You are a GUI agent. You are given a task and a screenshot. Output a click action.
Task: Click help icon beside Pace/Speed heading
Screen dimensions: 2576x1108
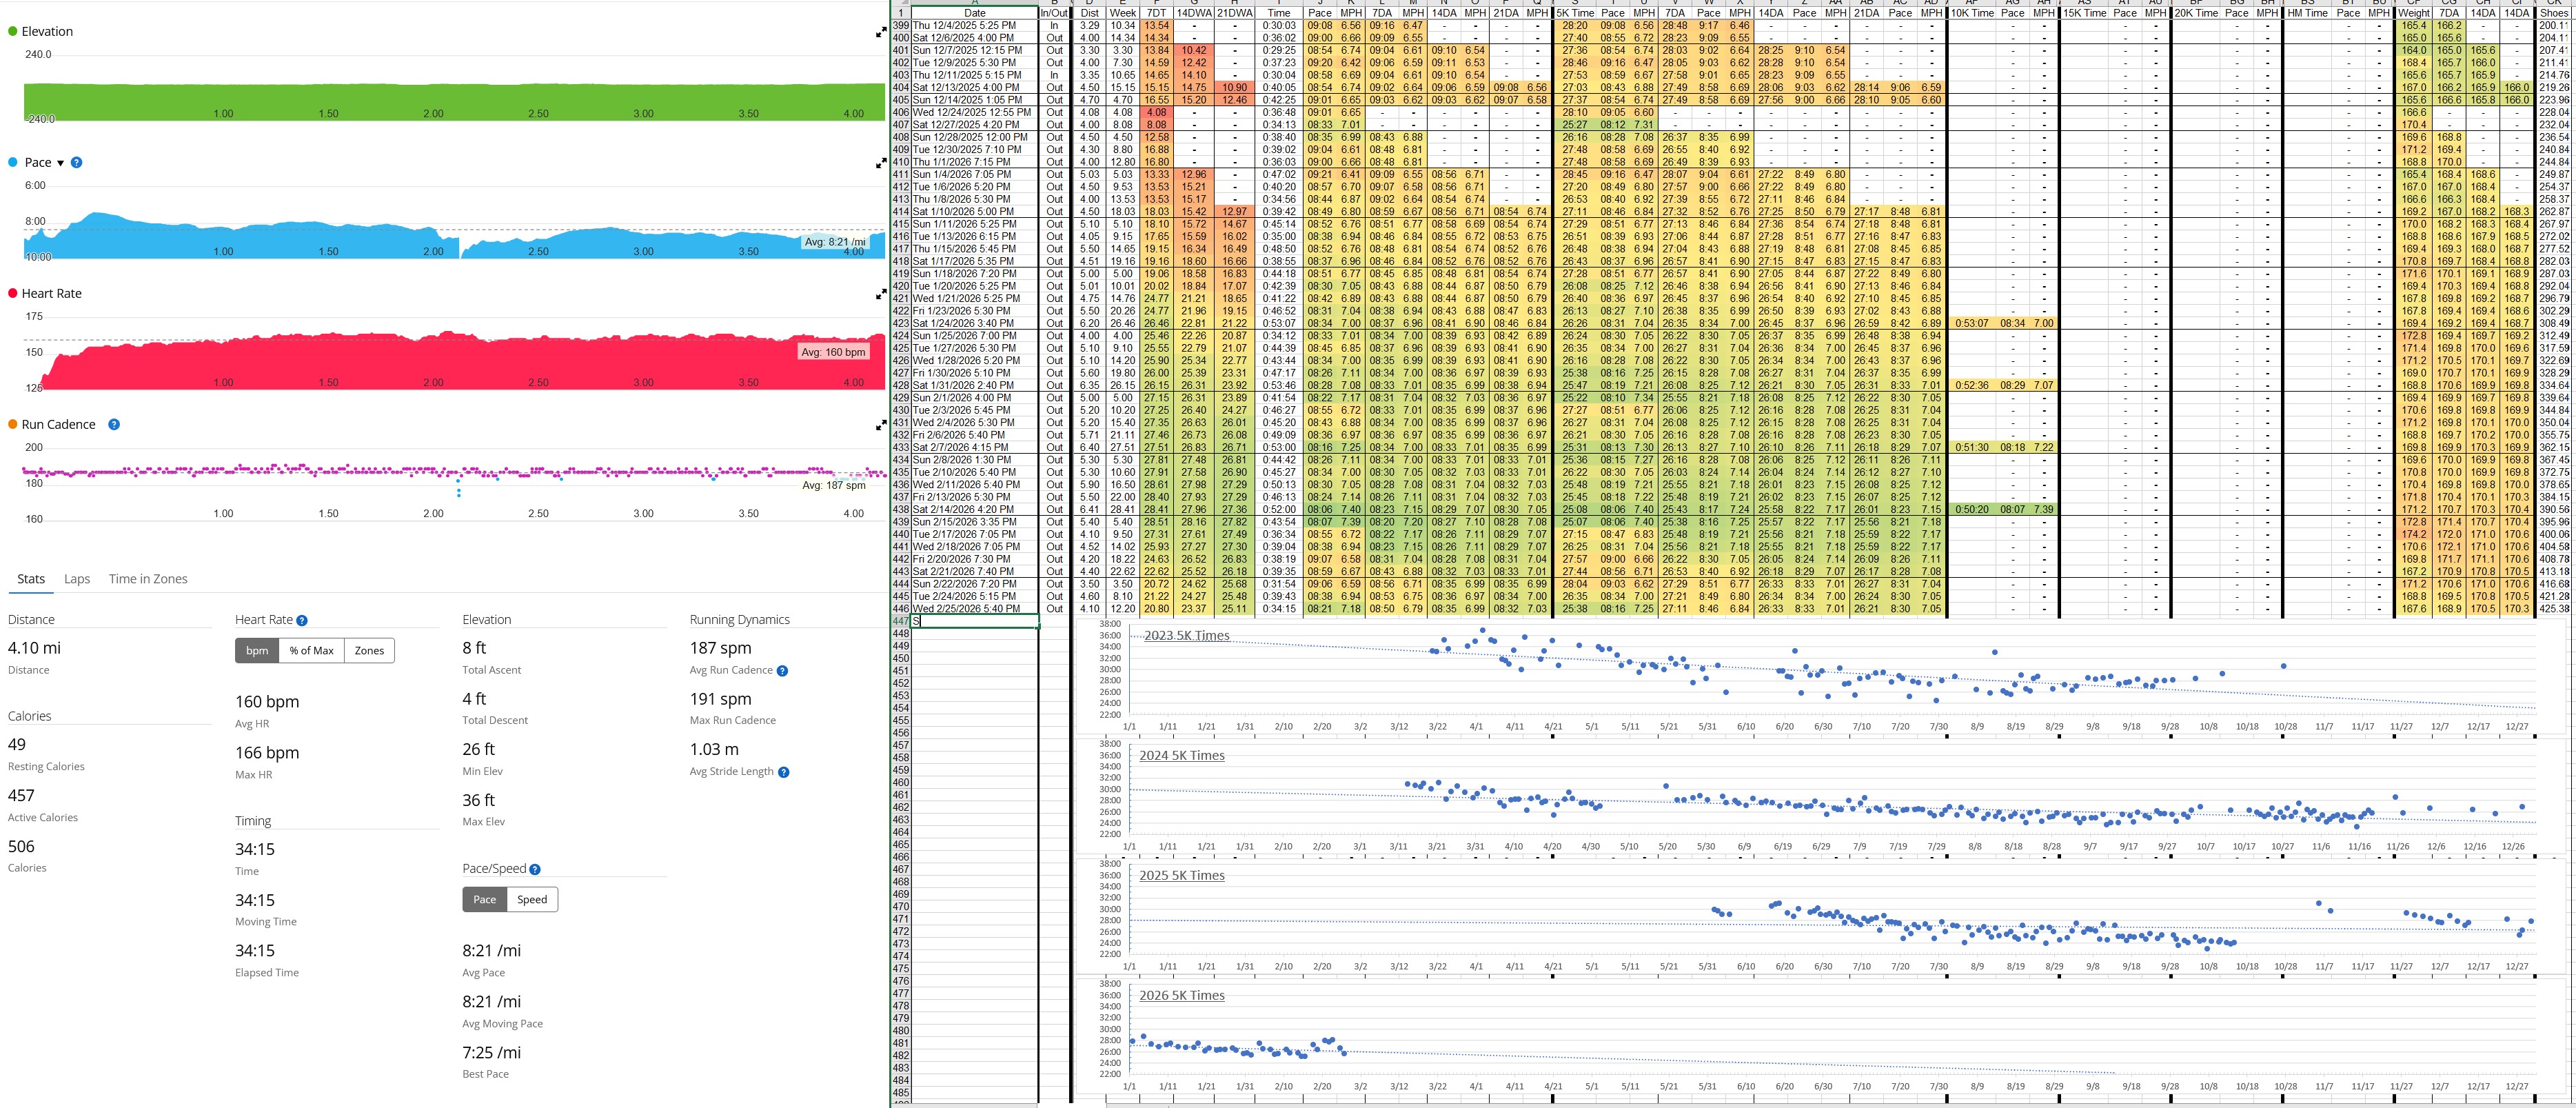535,870
